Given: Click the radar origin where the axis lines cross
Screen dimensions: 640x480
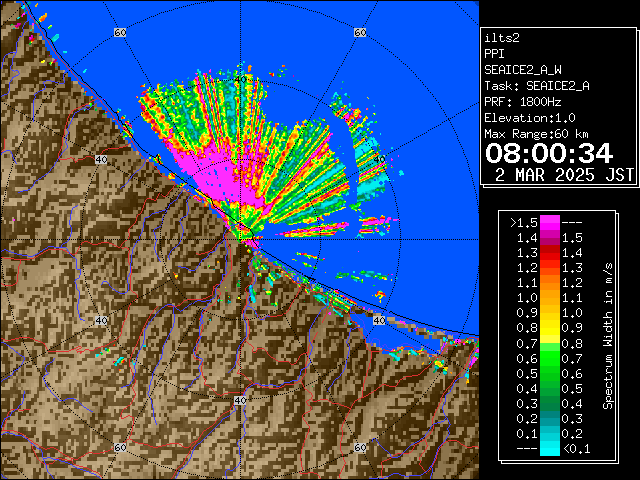Looking at the screenshot, I should (x=240, y=240).
